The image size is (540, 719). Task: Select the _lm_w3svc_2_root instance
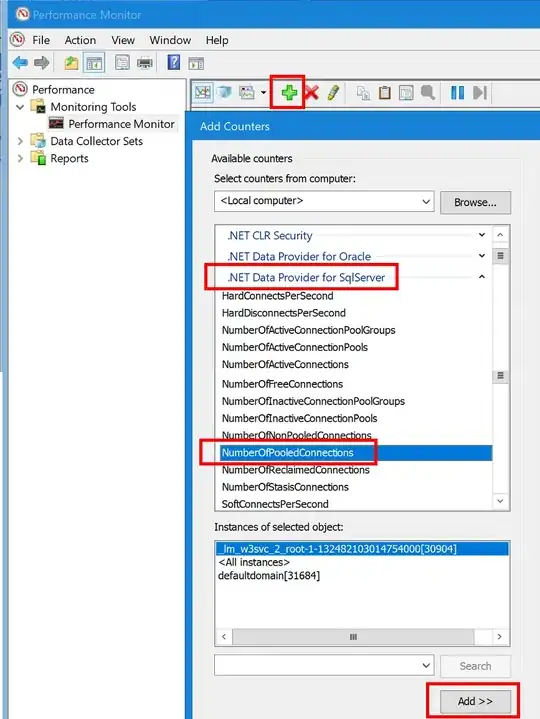[362, 548]
